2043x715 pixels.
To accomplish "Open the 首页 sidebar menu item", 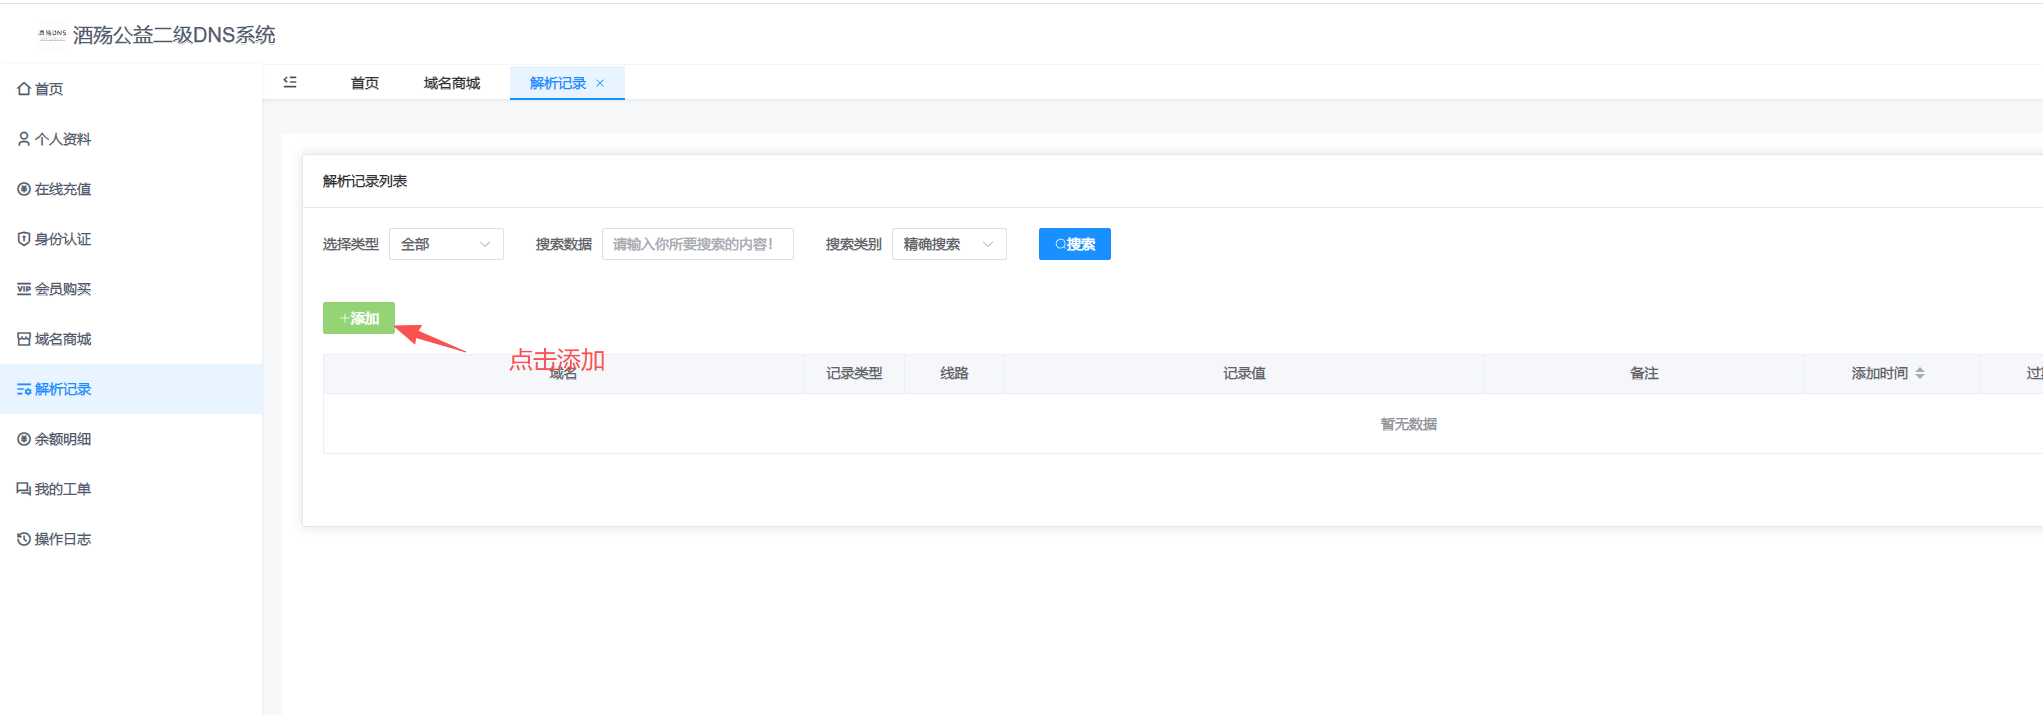I will 131,89.
